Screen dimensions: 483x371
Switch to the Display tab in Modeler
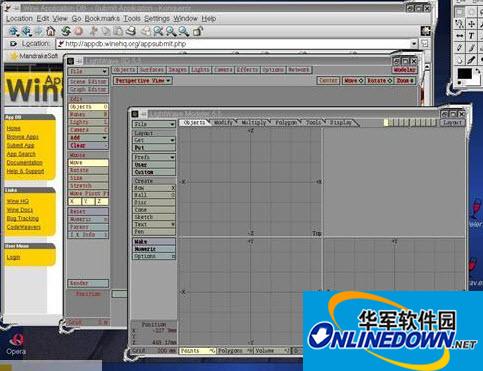pyautogui.click(x=341, y=123)
